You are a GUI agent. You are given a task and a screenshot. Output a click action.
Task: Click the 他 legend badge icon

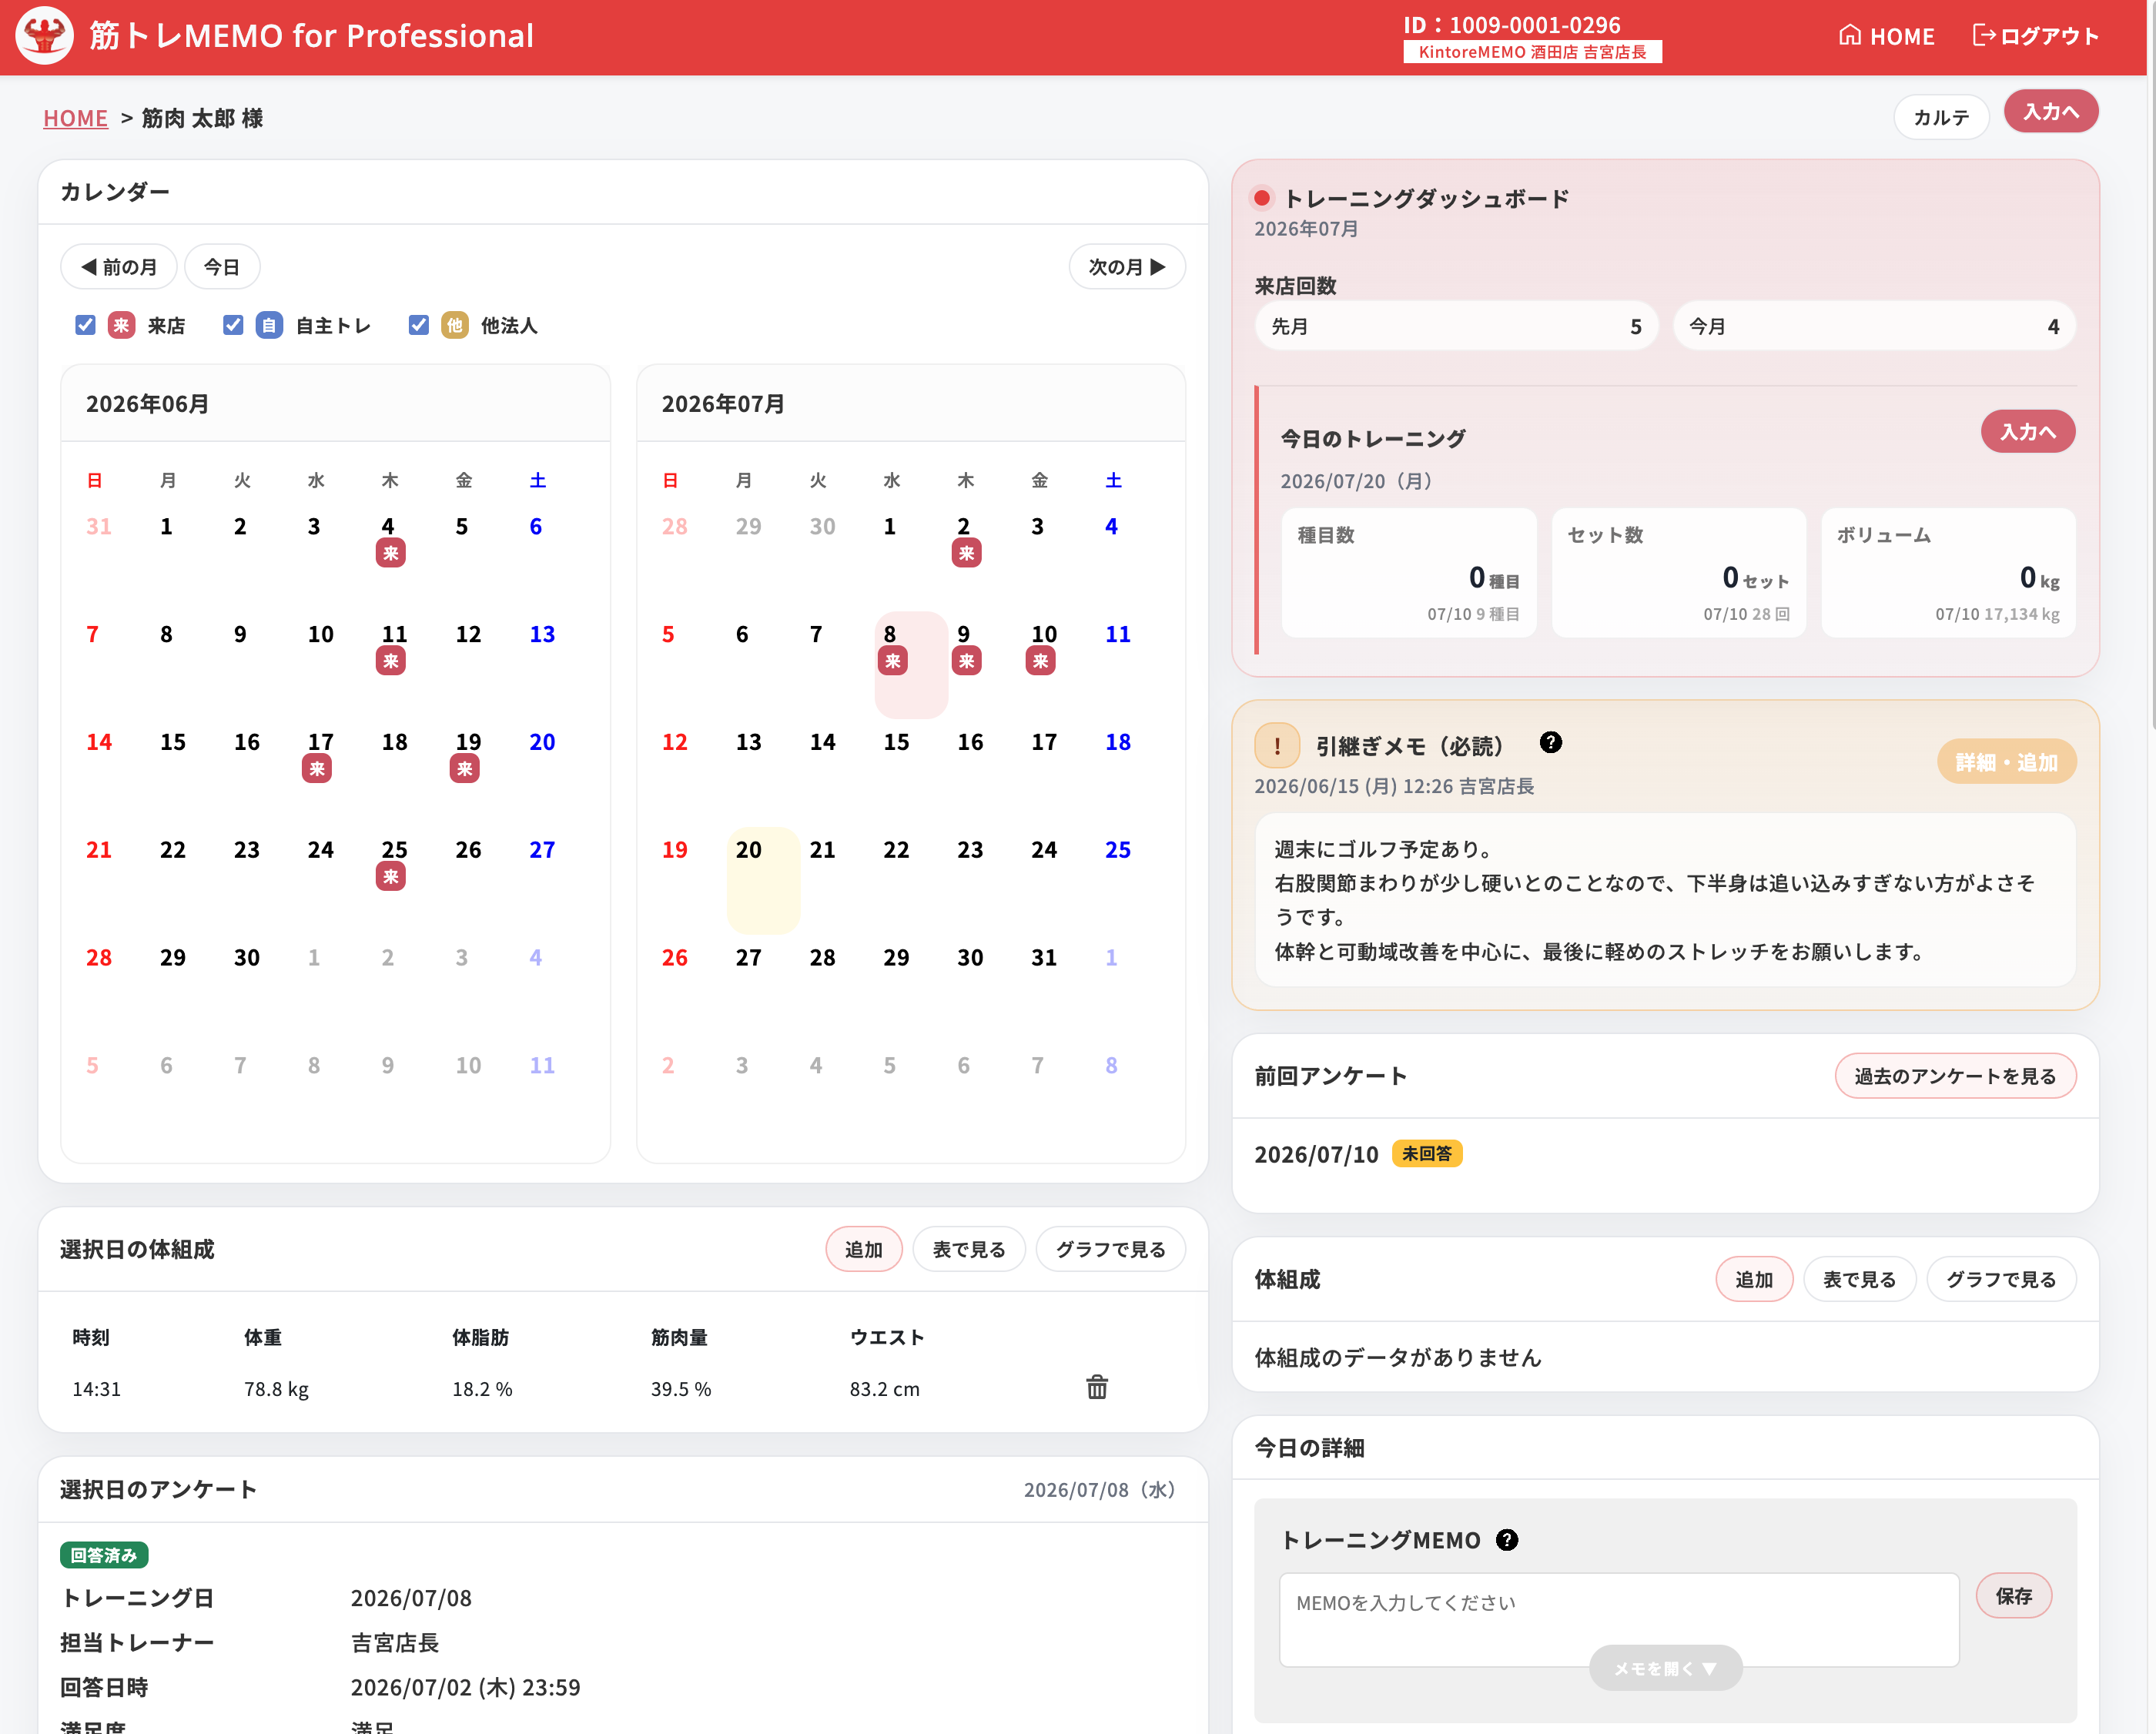click(x=455, y=325)
